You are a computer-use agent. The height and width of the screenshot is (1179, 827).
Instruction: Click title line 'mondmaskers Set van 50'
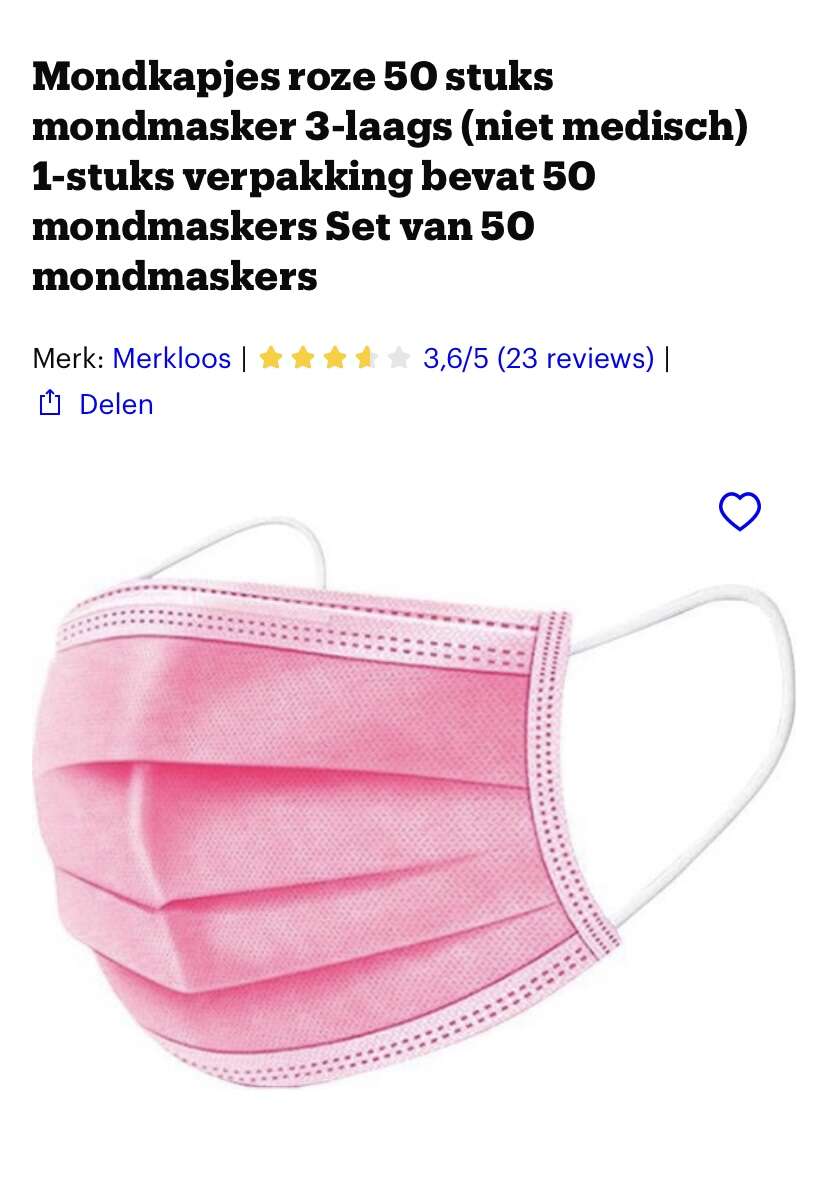283,226
